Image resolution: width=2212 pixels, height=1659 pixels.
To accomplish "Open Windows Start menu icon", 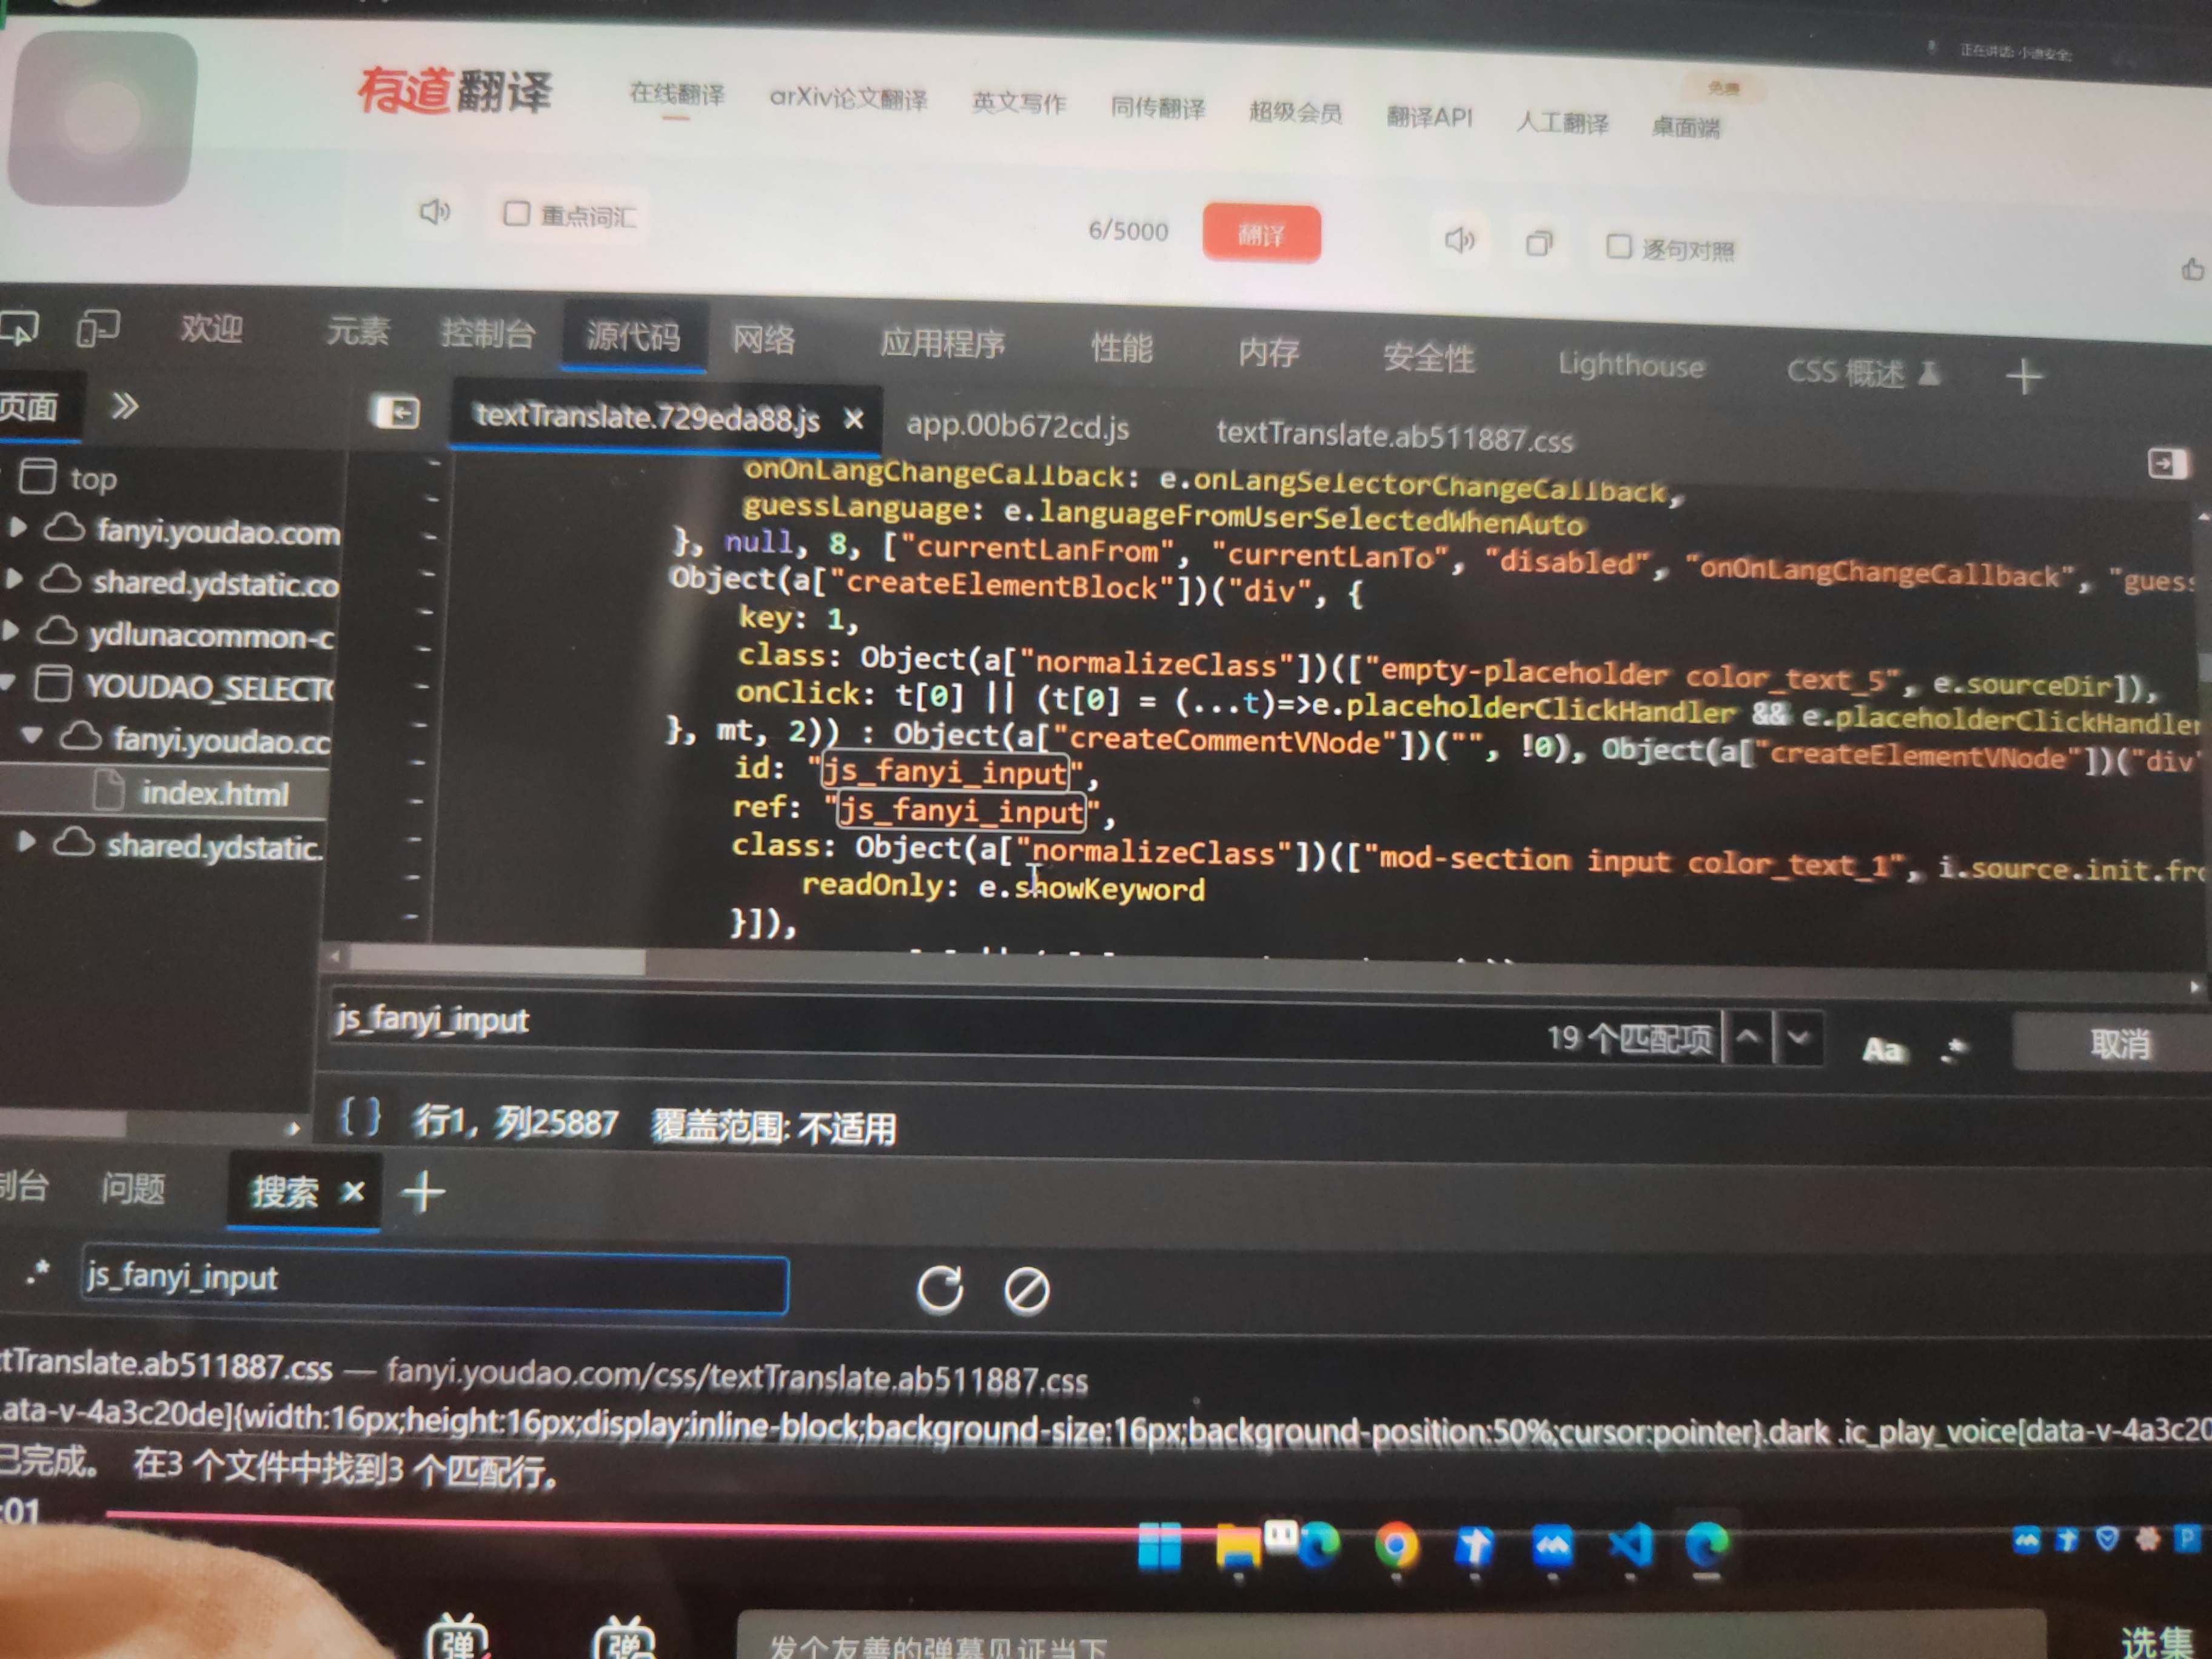I will [x=1159, y=1546].
